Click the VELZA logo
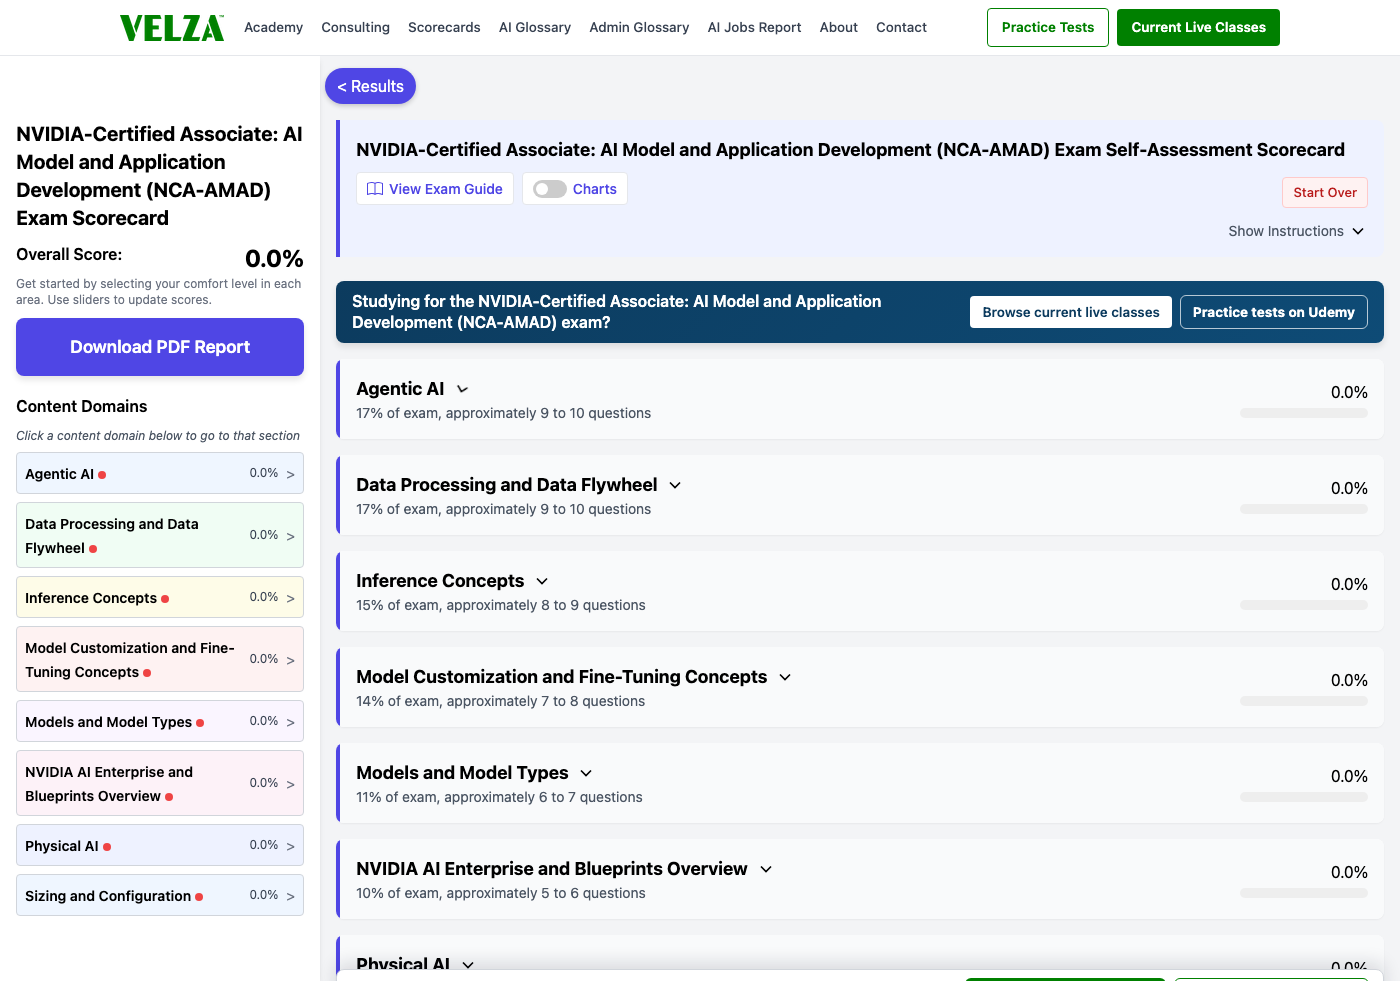 (x=172, y=28)
